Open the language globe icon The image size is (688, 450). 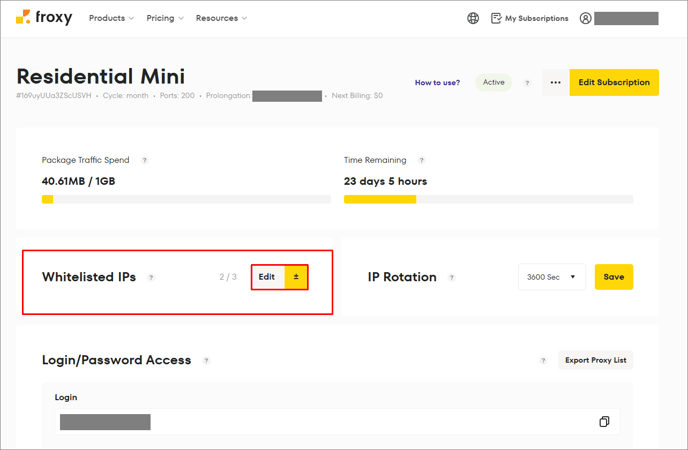click(x=473, y=18)
